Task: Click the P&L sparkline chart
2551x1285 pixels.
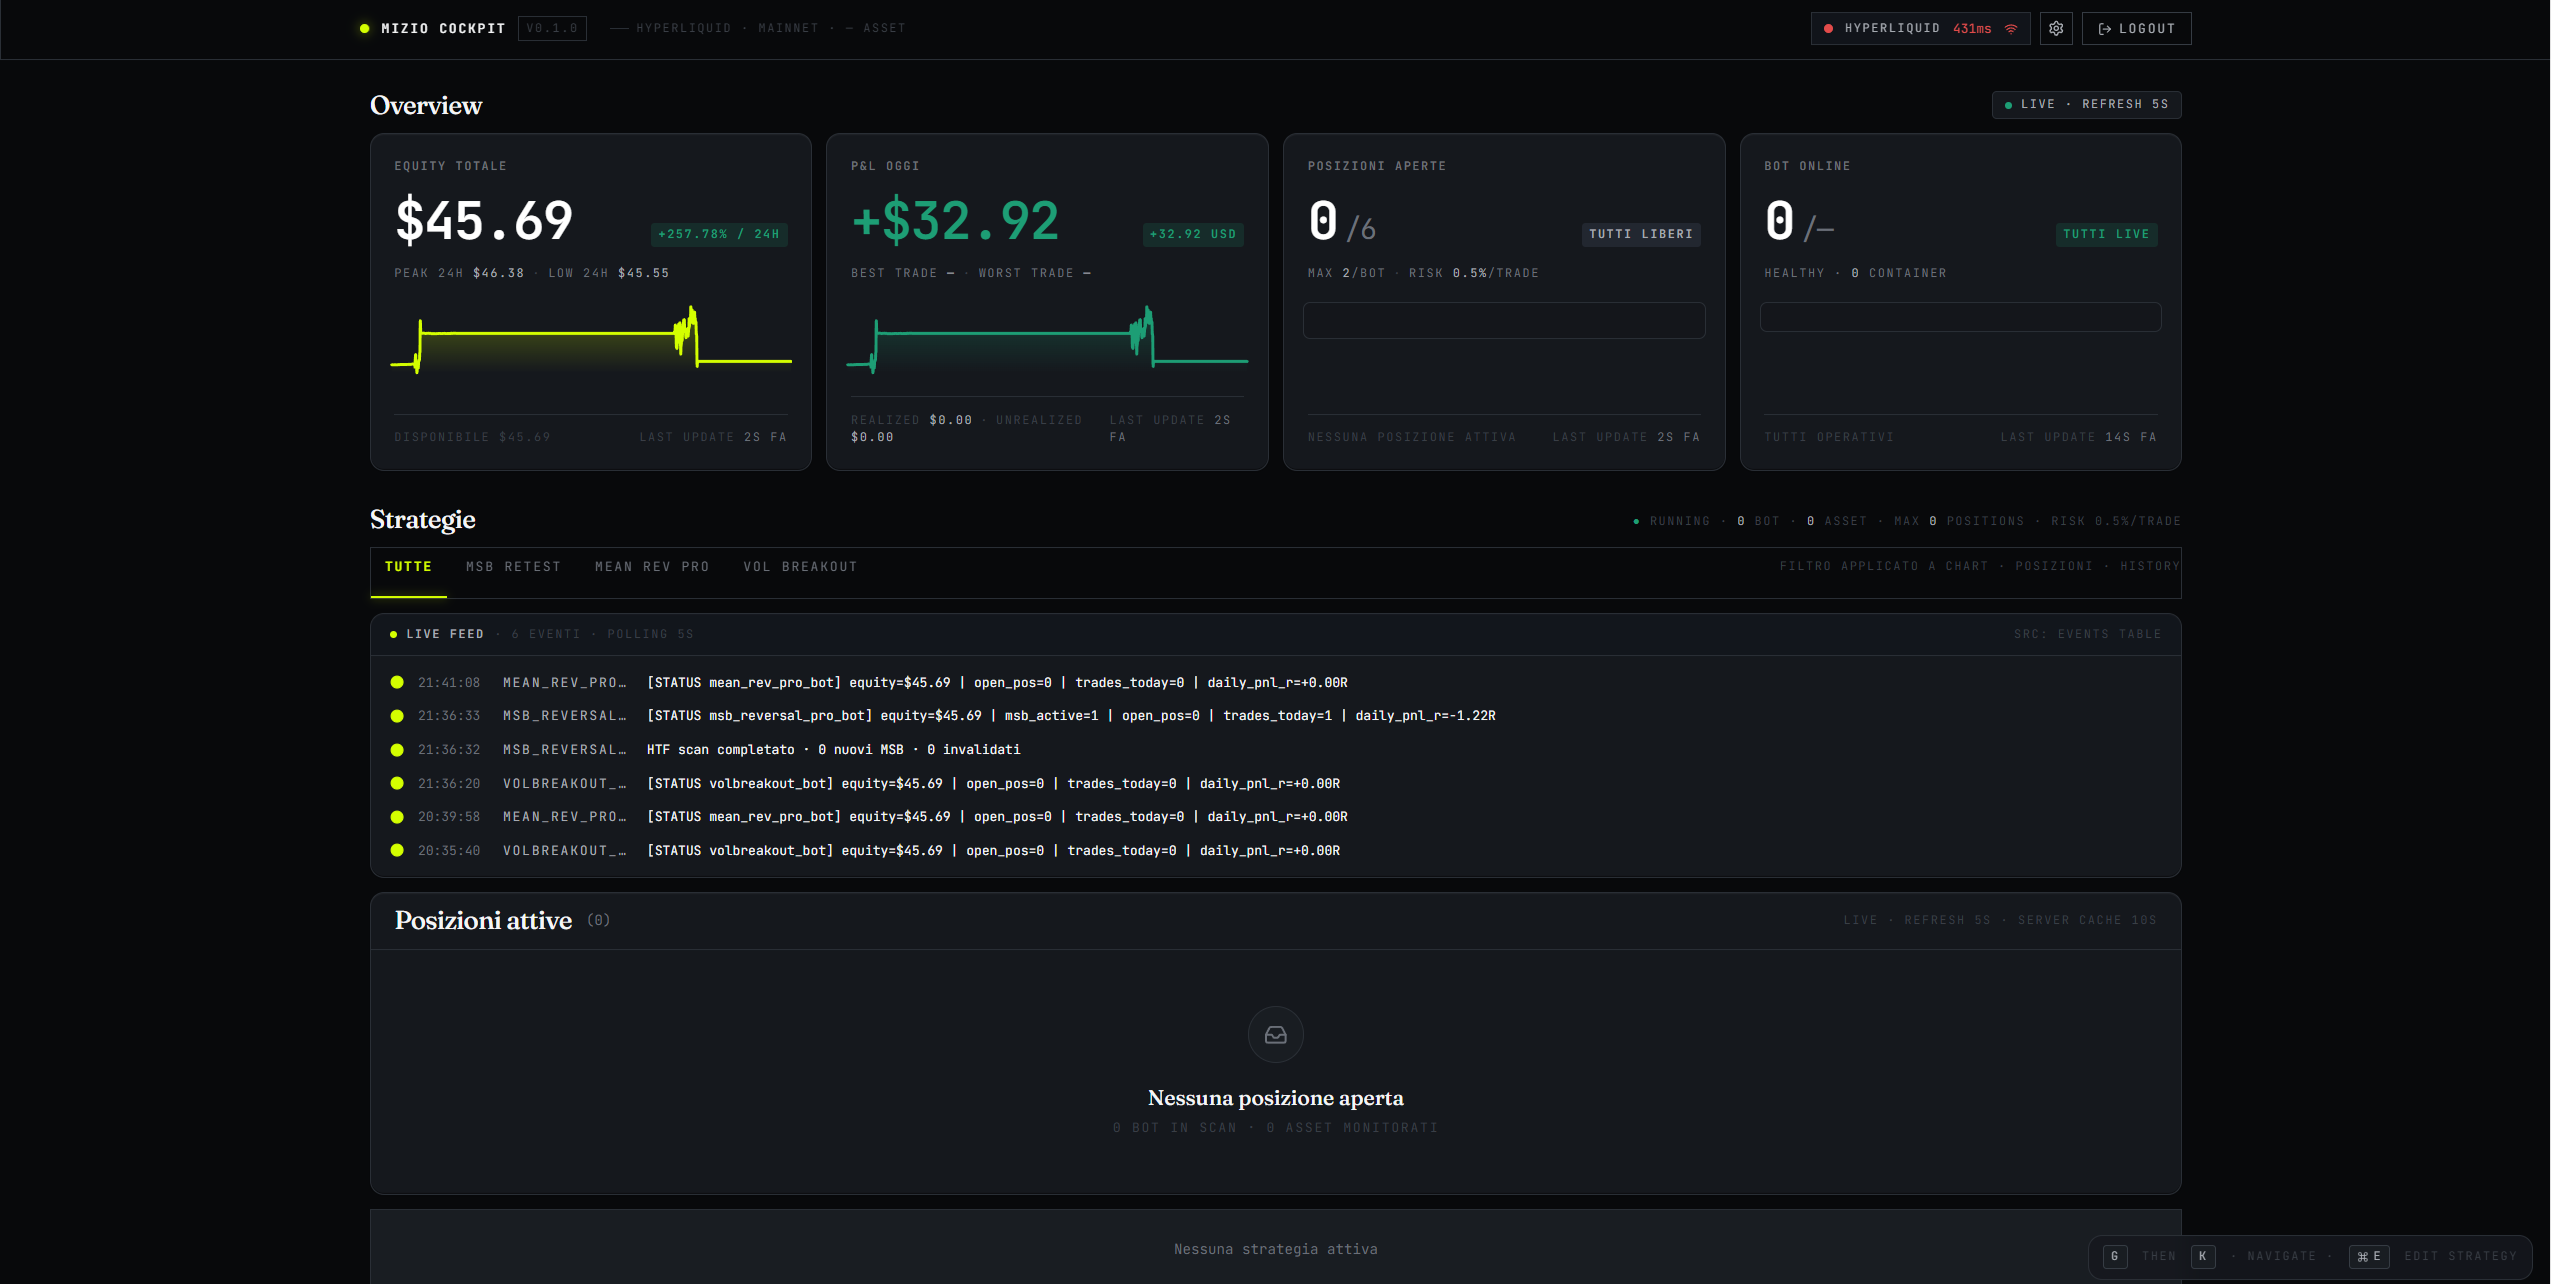Action: (1047, 340)
